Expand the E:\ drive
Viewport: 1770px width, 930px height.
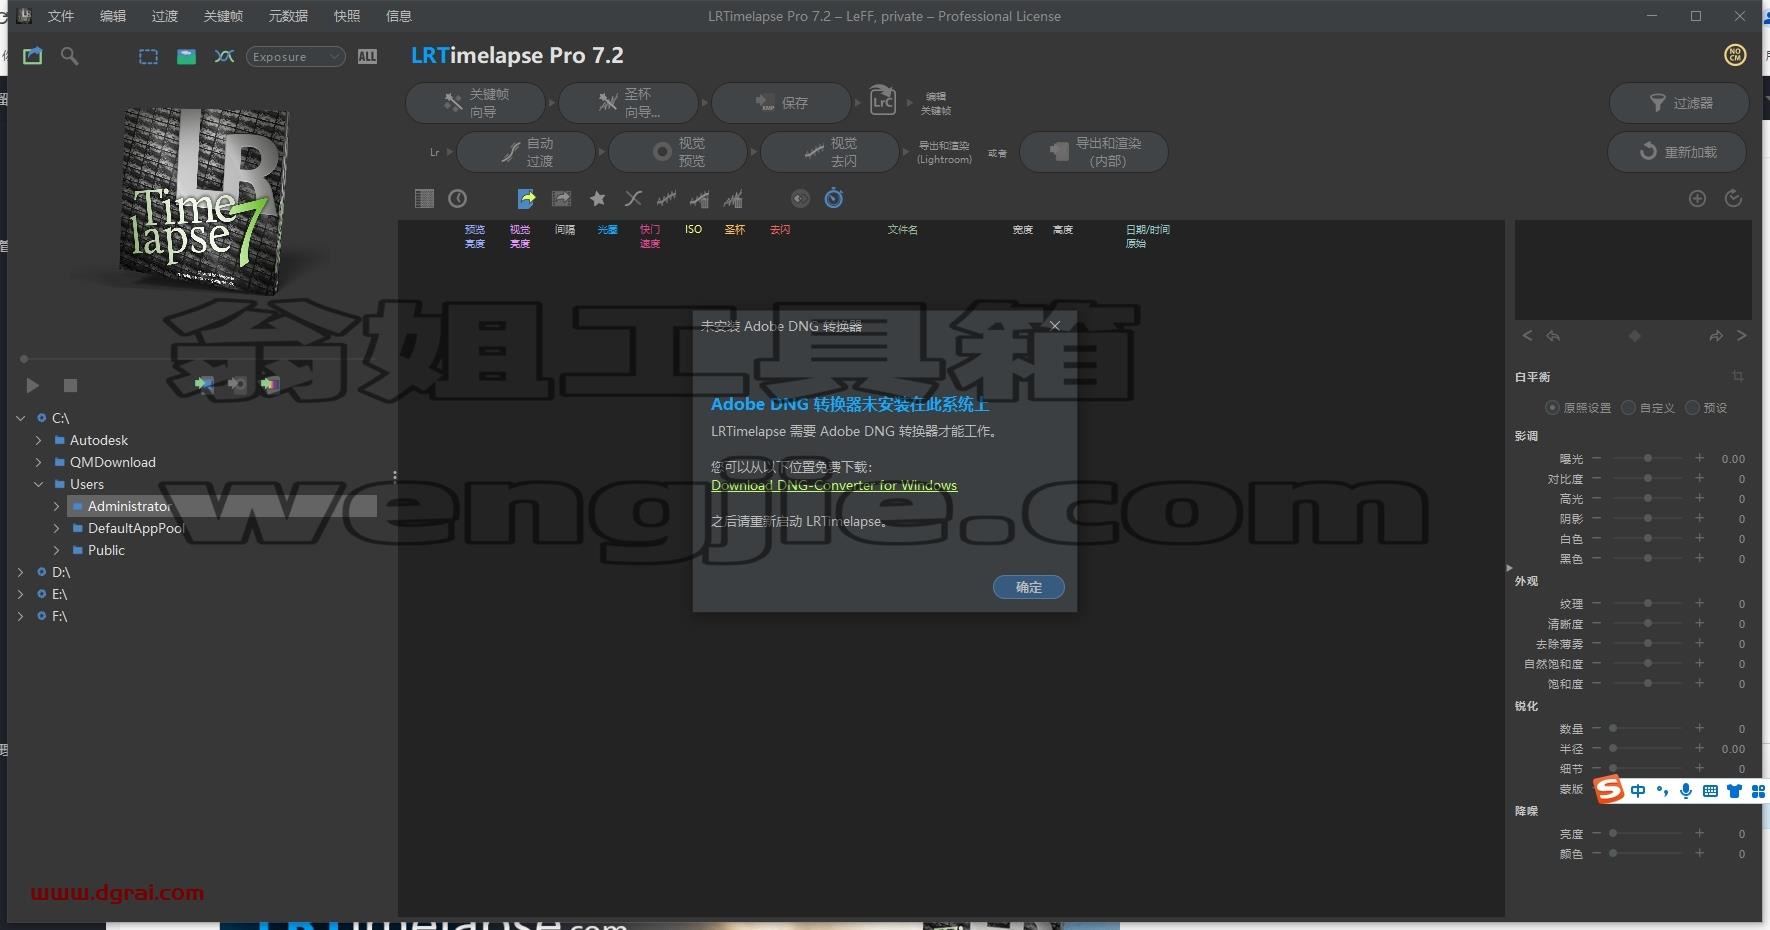[x=21, y=594]
